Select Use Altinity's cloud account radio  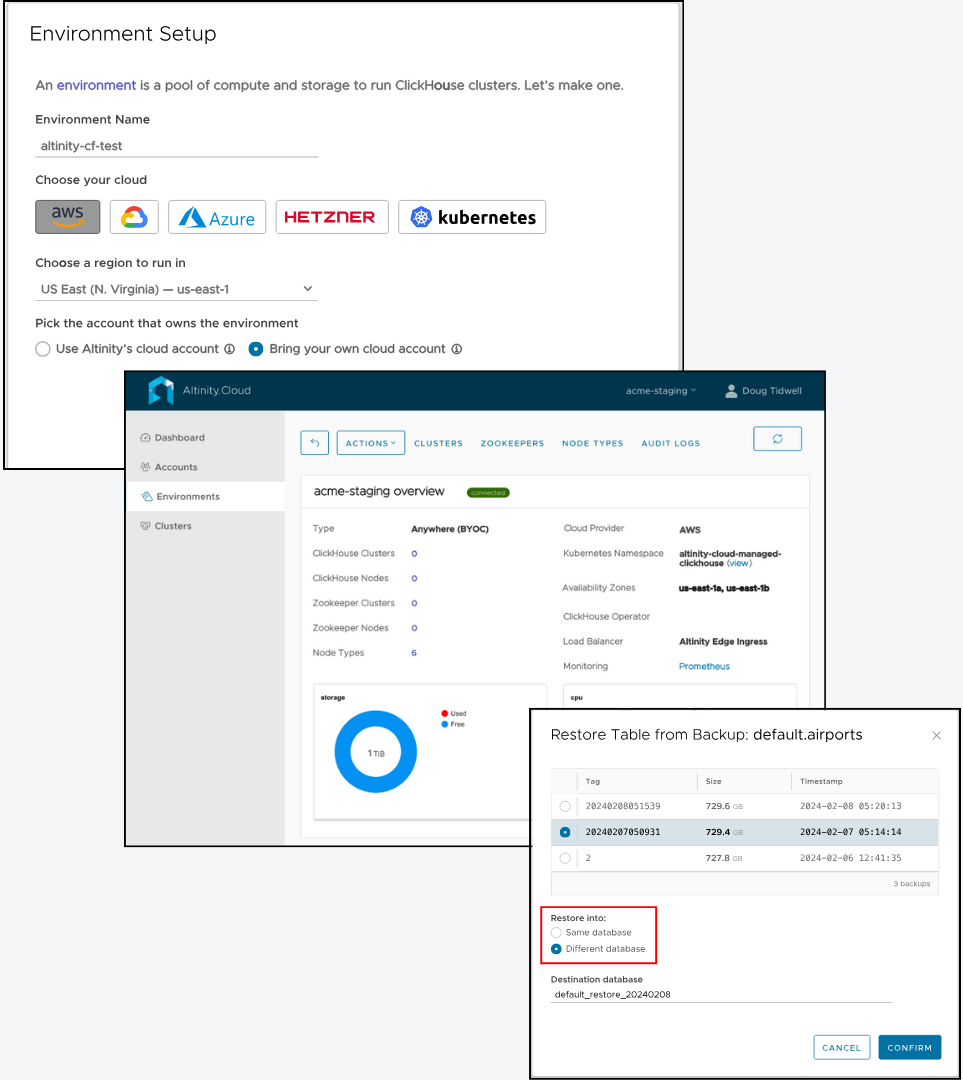(43, 349)
